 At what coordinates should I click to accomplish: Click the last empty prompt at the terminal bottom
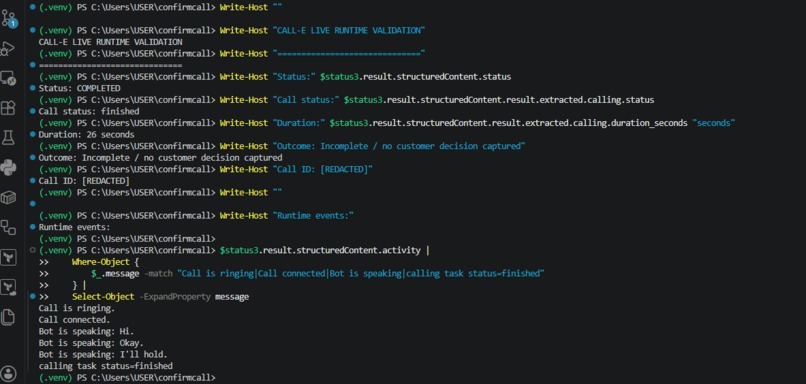click(127, 378)
